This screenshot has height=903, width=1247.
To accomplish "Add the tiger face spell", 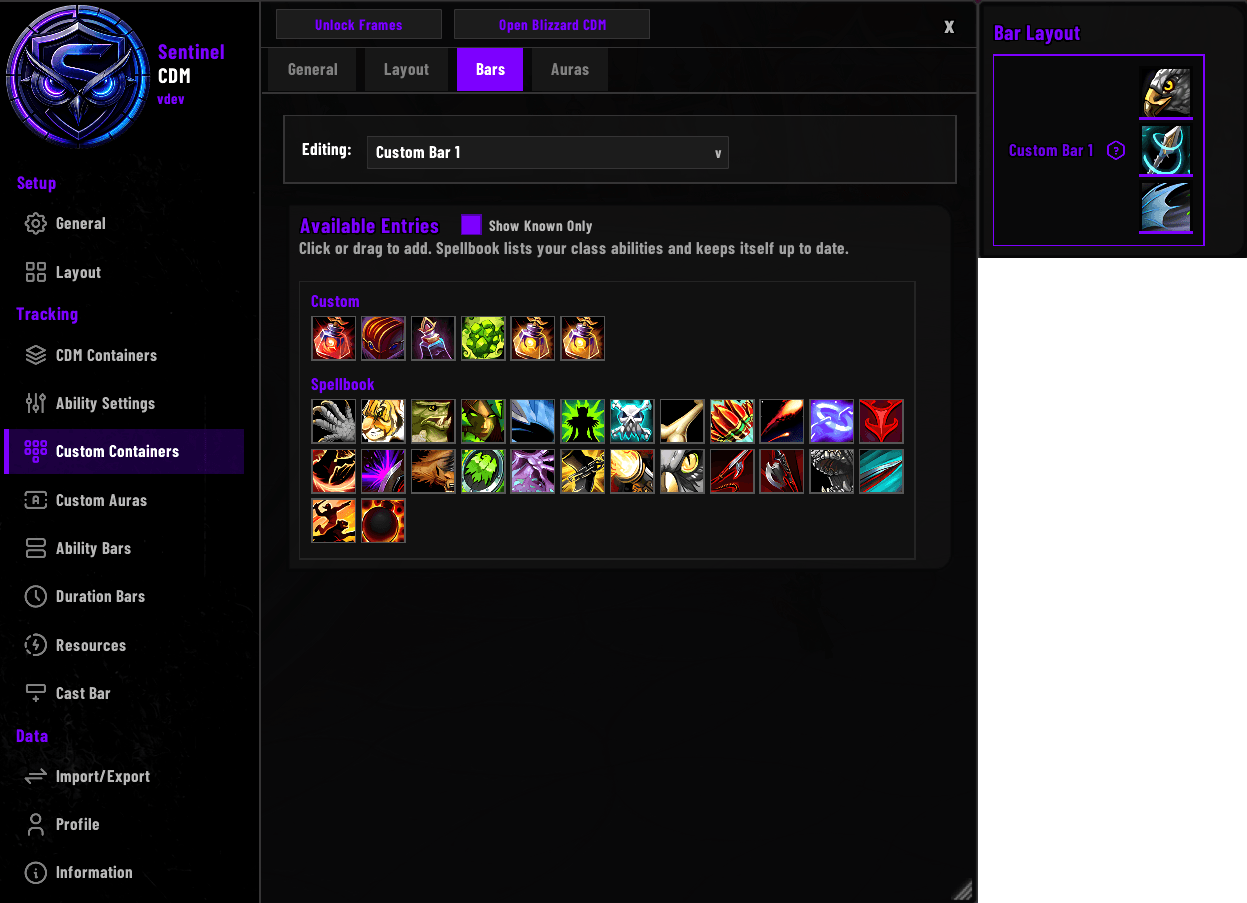I will [x=383, y=421].
